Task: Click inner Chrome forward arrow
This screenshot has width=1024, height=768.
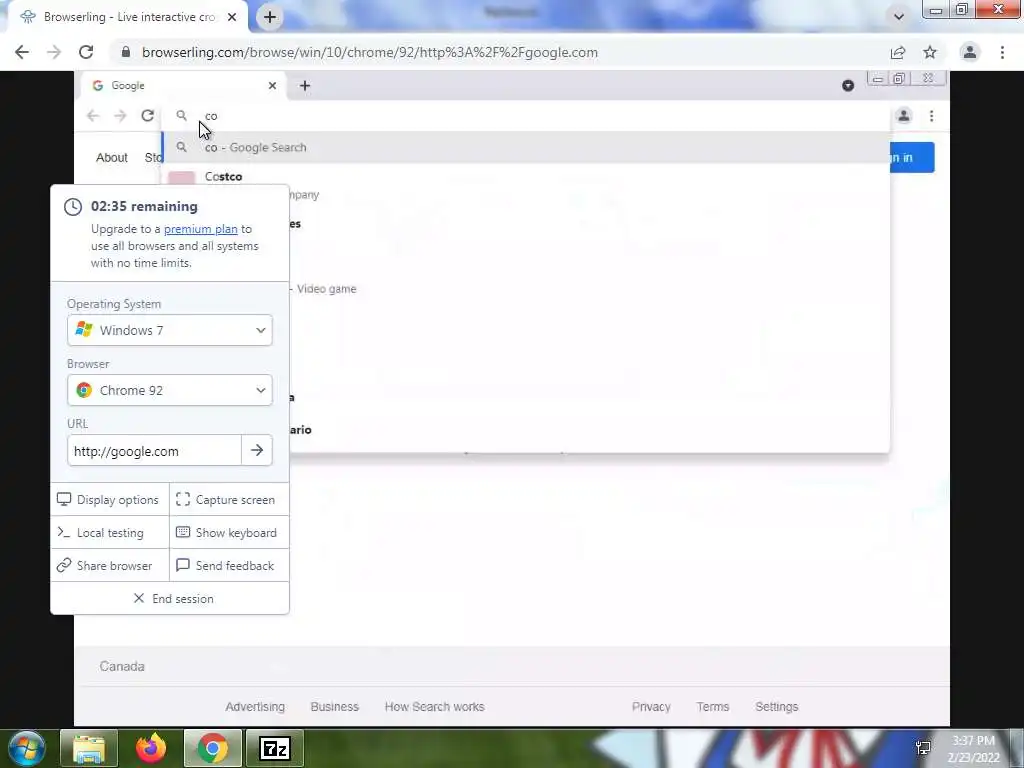Action: click(x=120, y=116)
